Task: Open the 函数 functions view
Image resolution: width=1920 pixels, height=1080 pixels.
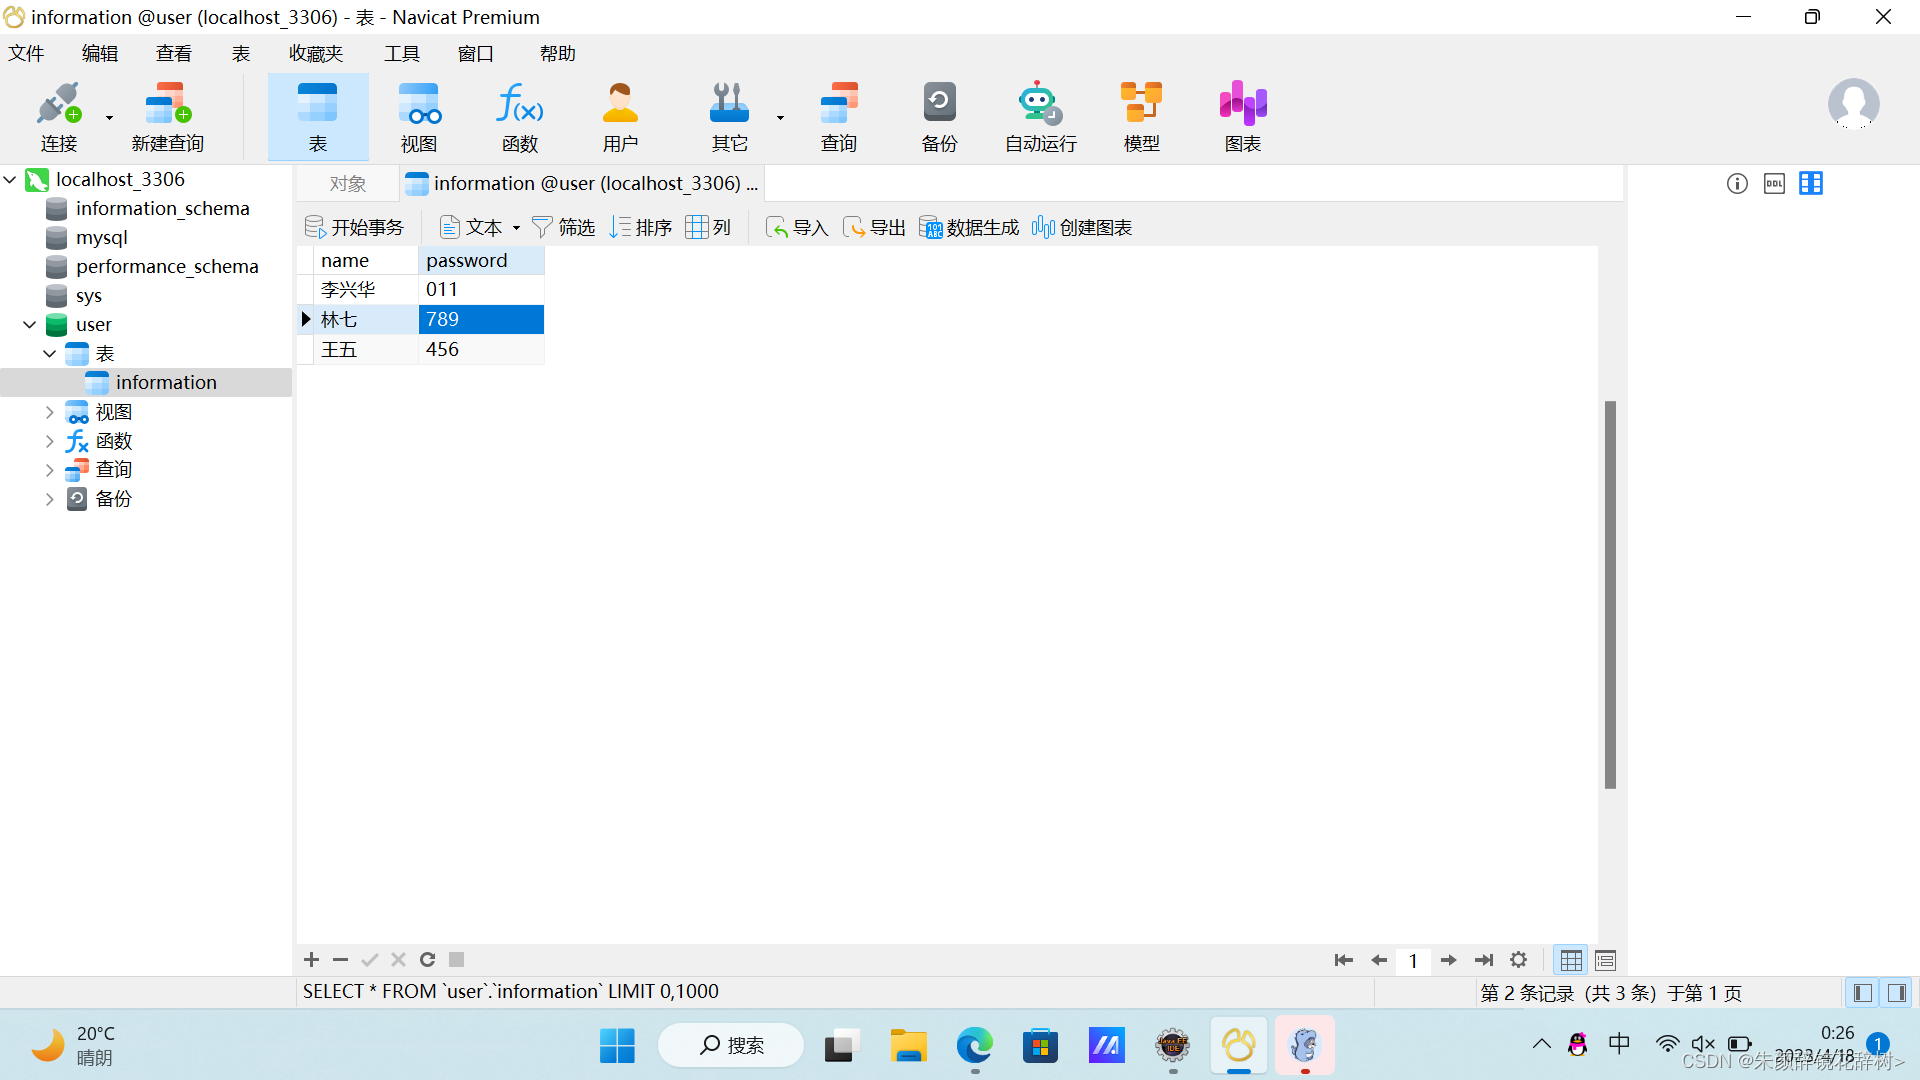Action: [x=520, y=116]
